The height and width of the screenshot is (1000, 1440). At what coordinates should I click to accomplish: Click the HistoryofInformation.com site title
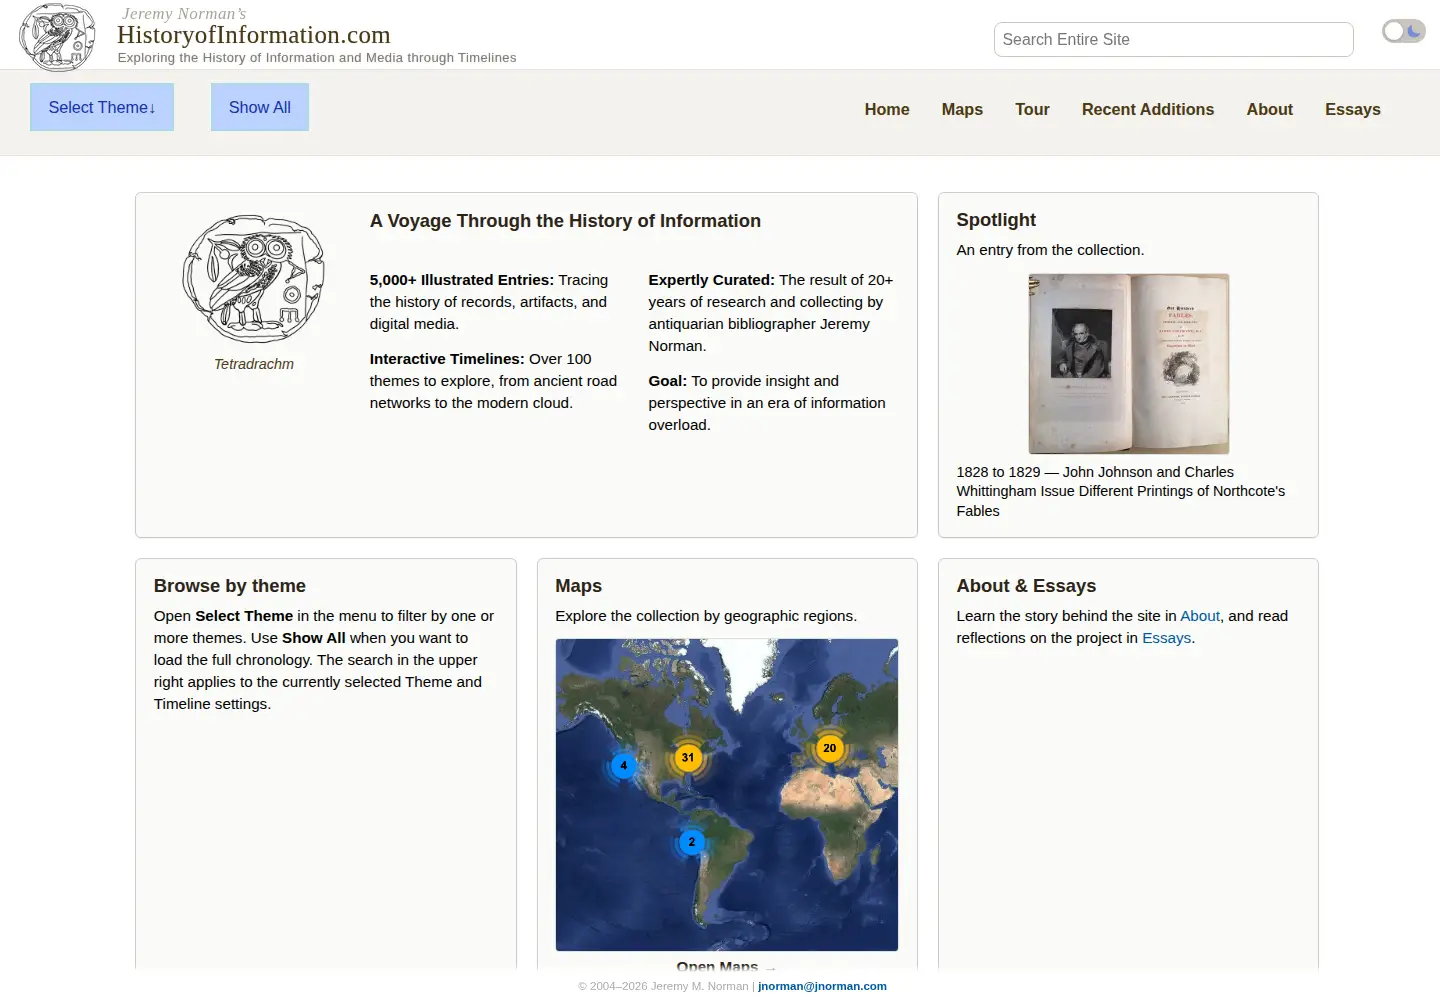254,35
